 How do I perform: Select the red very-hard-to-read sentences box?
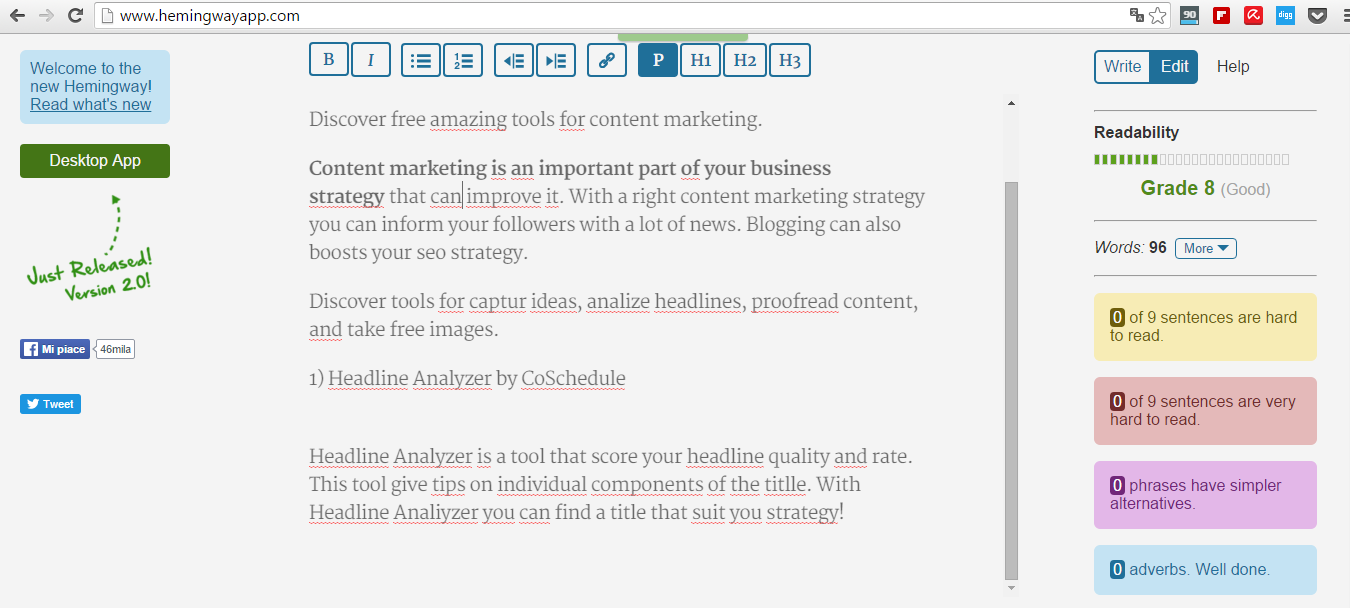[1205, 411]
